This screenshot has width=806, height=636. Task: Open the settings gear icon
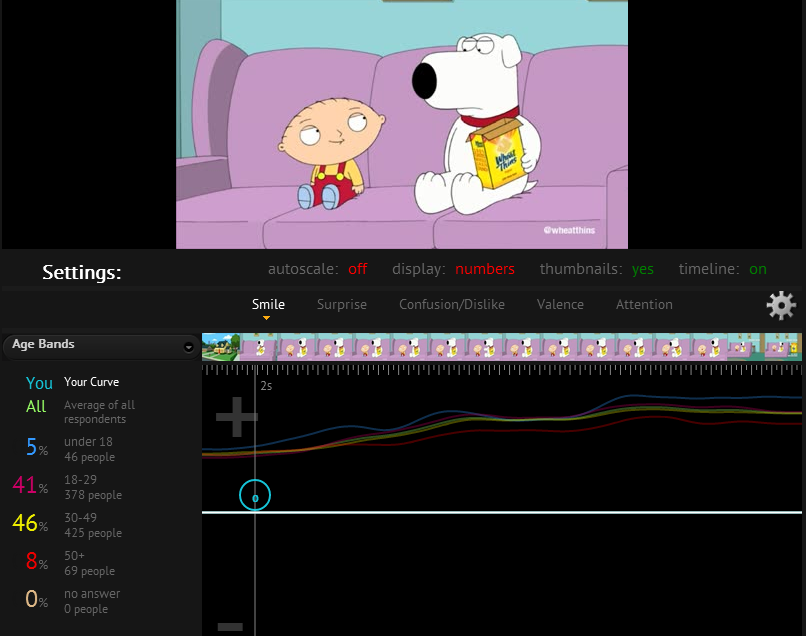[x=781, y=305]
